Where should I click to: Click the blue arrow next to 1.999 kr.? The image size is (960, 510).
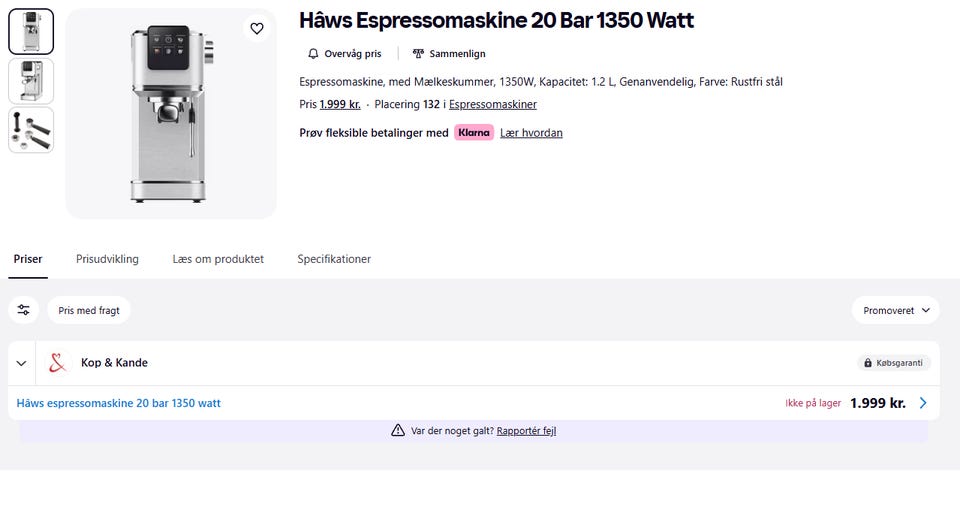coord(923,403)
